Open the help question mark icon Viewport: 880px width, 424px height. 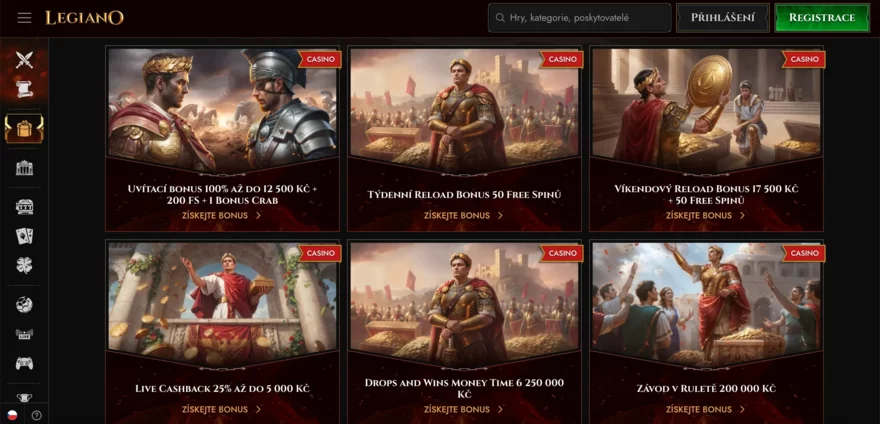point(36,416)
